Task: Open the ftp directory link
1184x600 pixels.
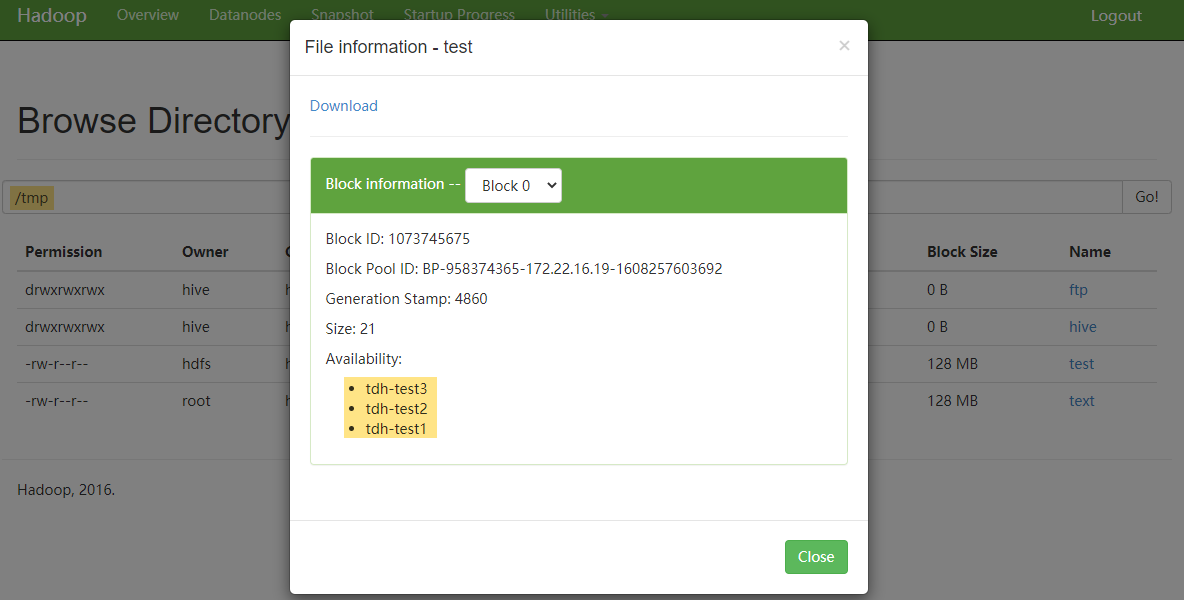Action: tap(1078, 290)
